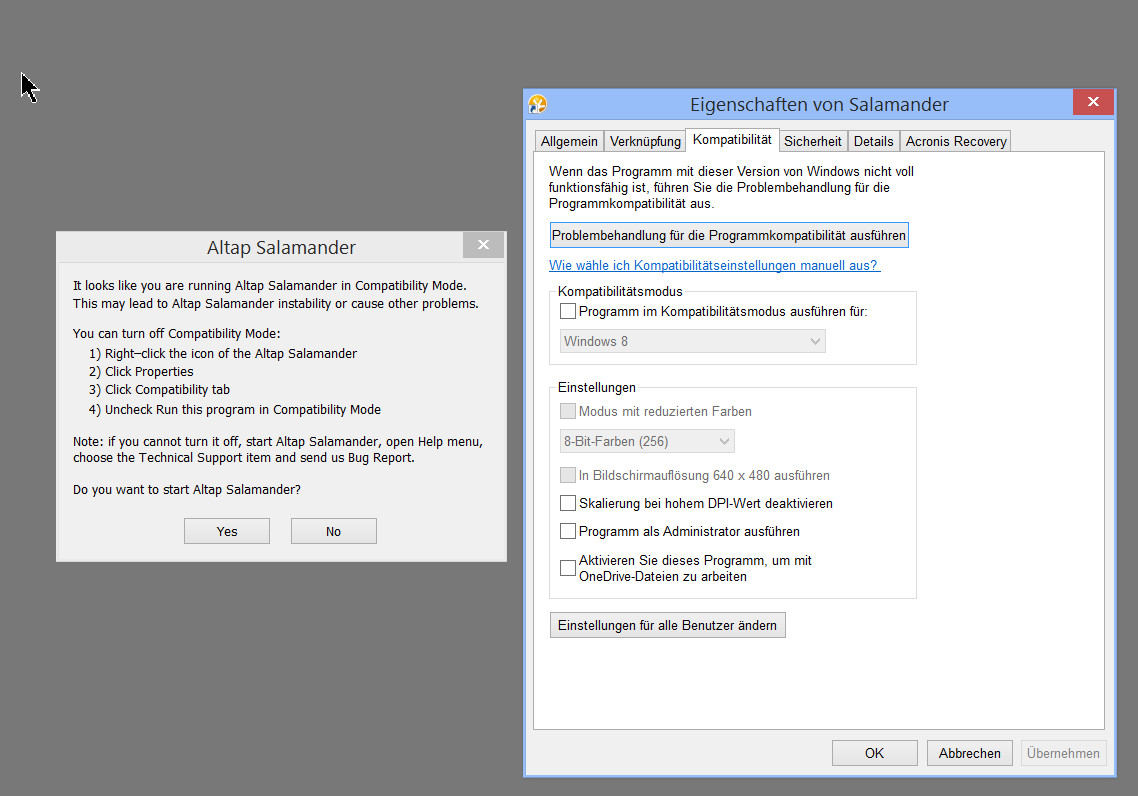Run Problembehandlung für die Programmkompatibilität

(729, 236)
